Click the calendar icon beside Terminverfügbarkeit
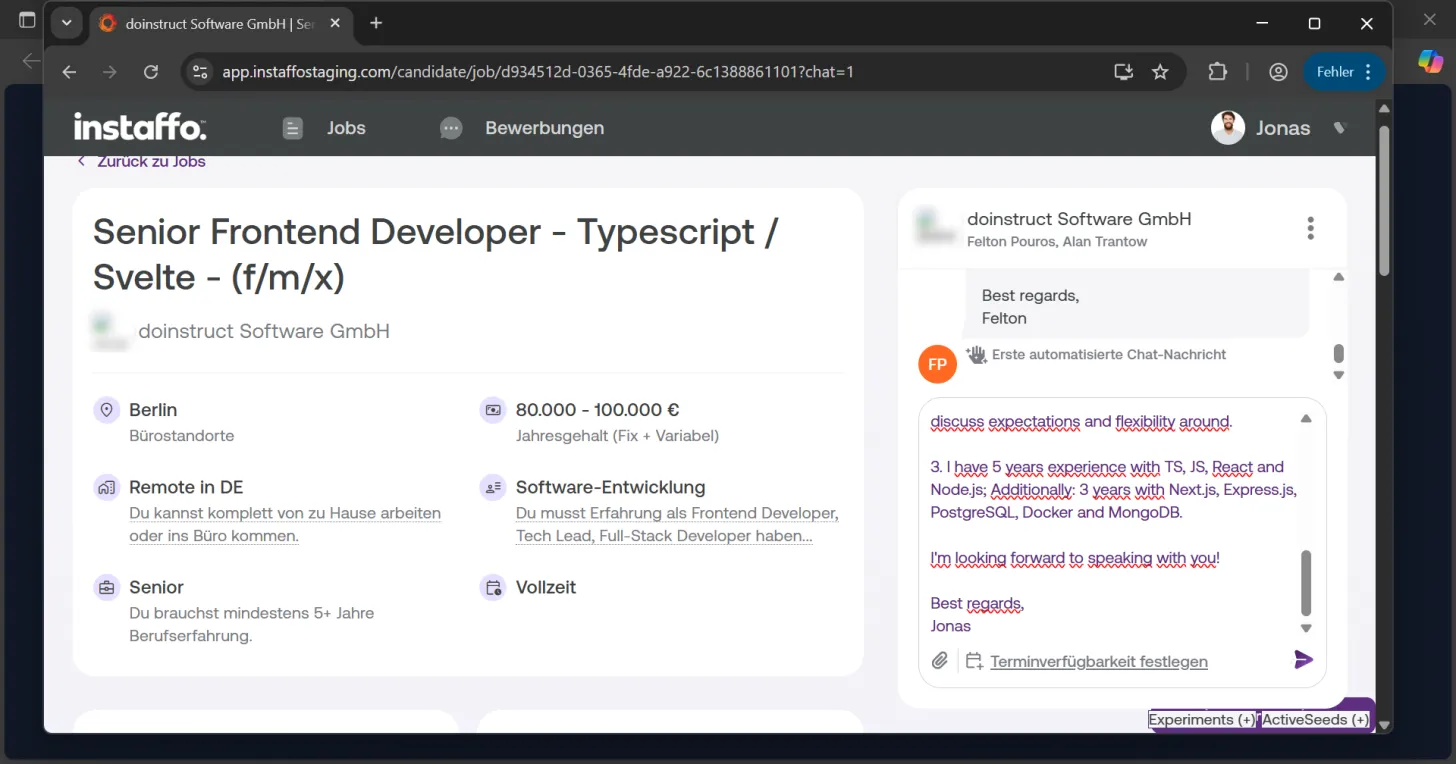Screen dimensions: 1456x764 click(x=974, y=661)
